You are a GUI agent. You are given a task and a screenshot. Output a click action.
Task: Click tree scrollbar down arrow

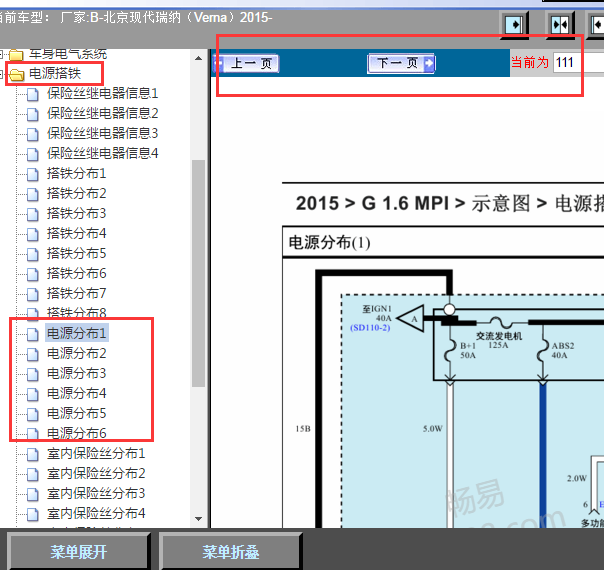coord(199,519)
